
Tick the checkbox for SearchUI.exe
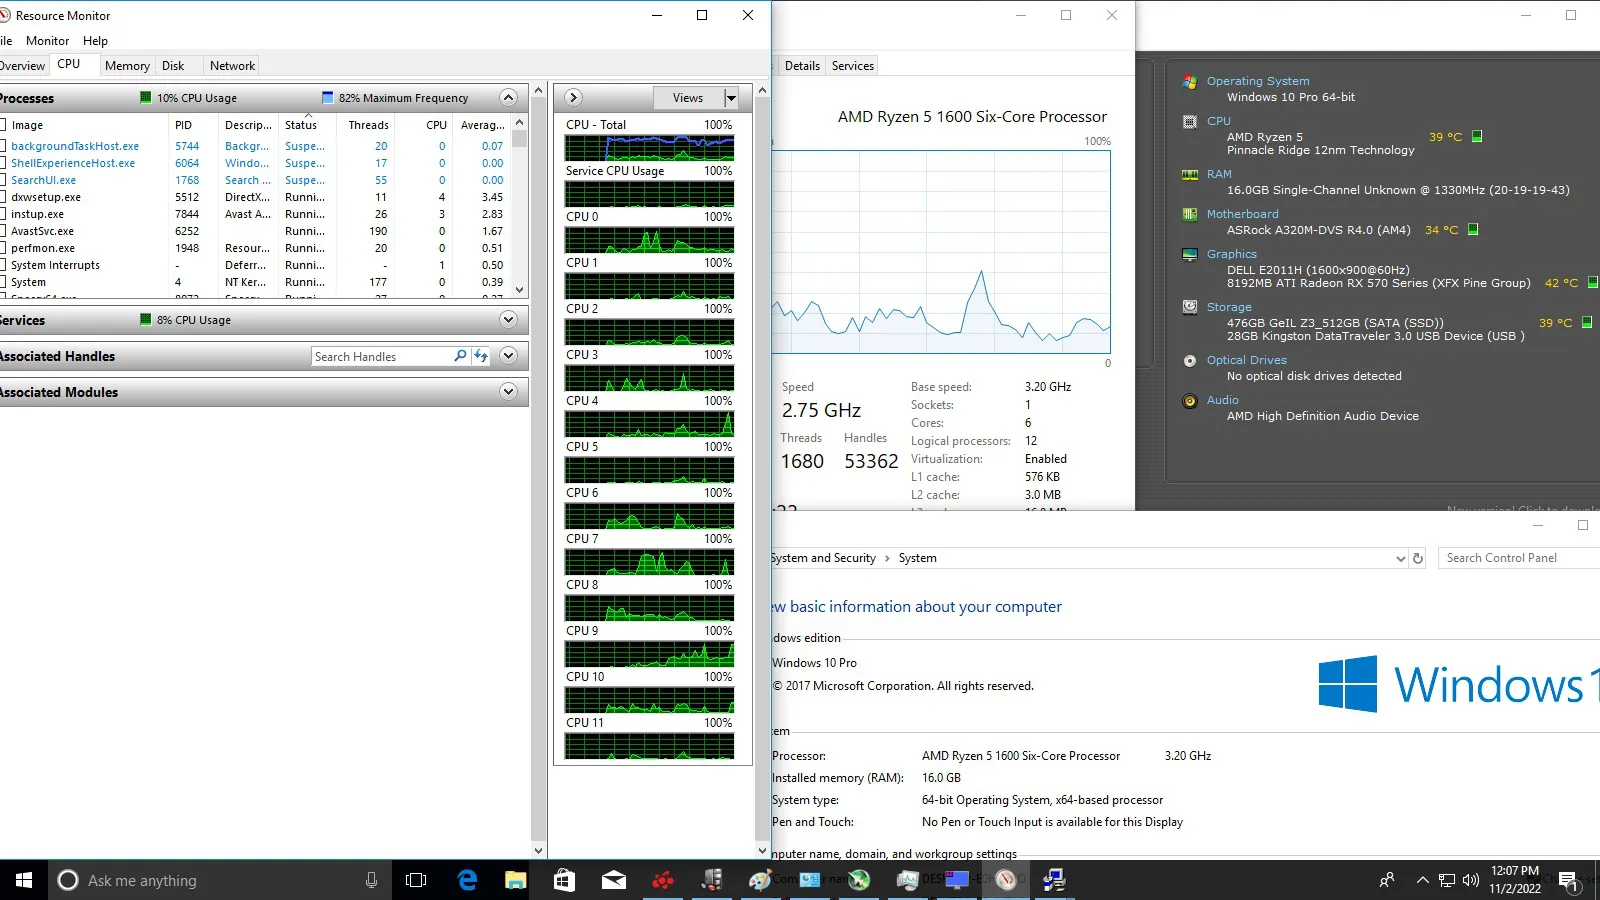pyautogui.click(x=3, y=180)
